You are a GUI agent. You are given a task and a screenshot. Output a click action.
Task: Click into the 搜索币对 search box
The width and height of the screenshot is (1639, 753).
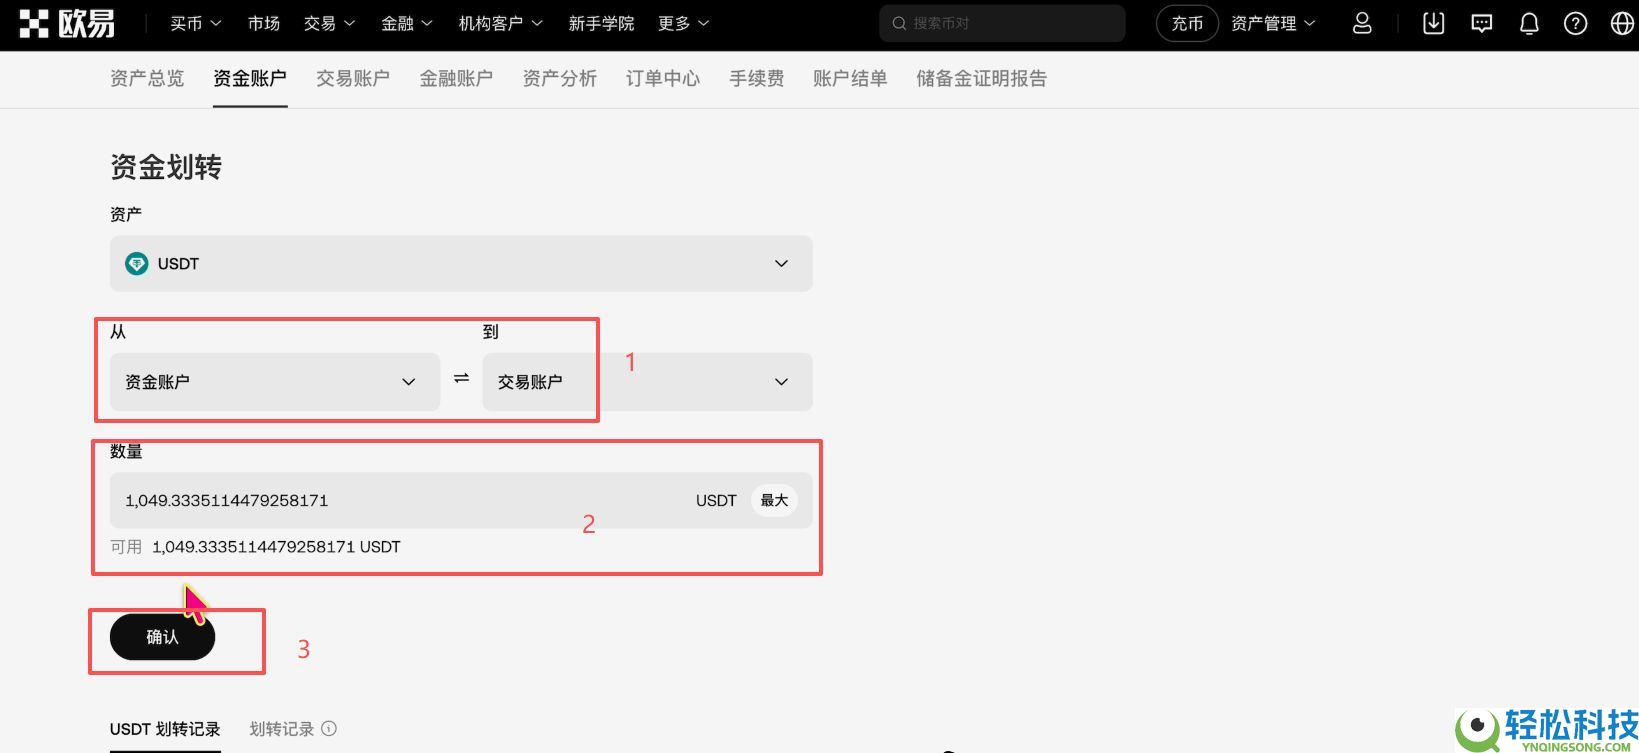tap(1002, 23)
